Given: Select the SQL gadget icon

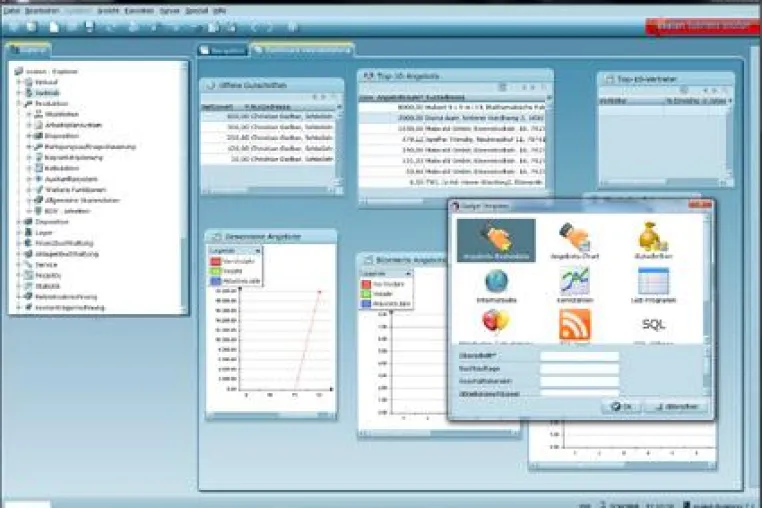Looking at the screenshot, I should coord(653,324).
